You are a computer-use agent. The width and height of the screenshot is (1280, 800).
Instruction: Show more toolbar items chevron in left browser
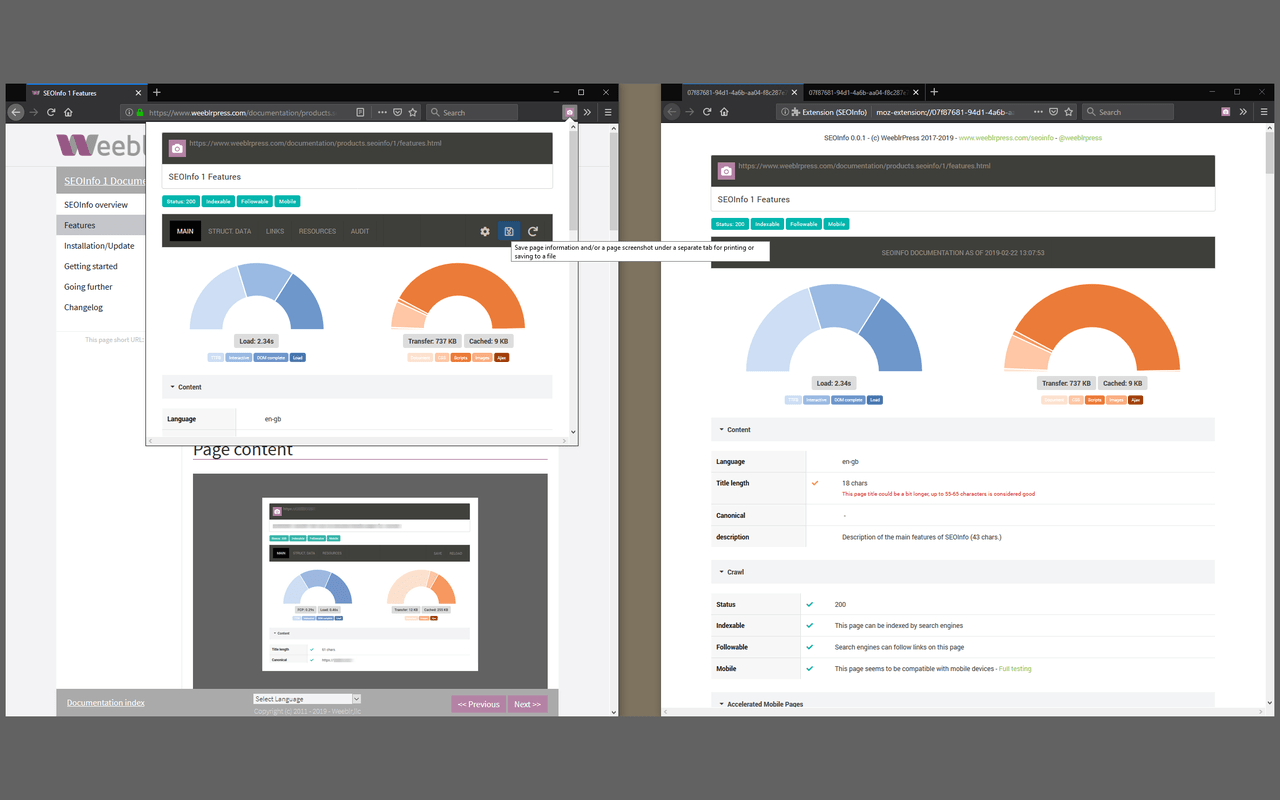tap(588, 112)
